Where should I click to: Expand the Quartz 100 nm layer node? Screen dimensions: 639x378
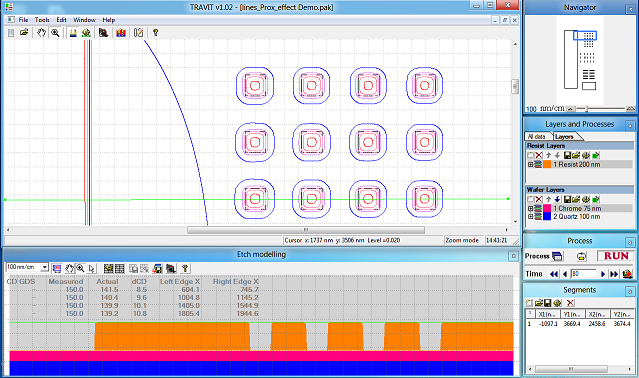coord(530,216)
